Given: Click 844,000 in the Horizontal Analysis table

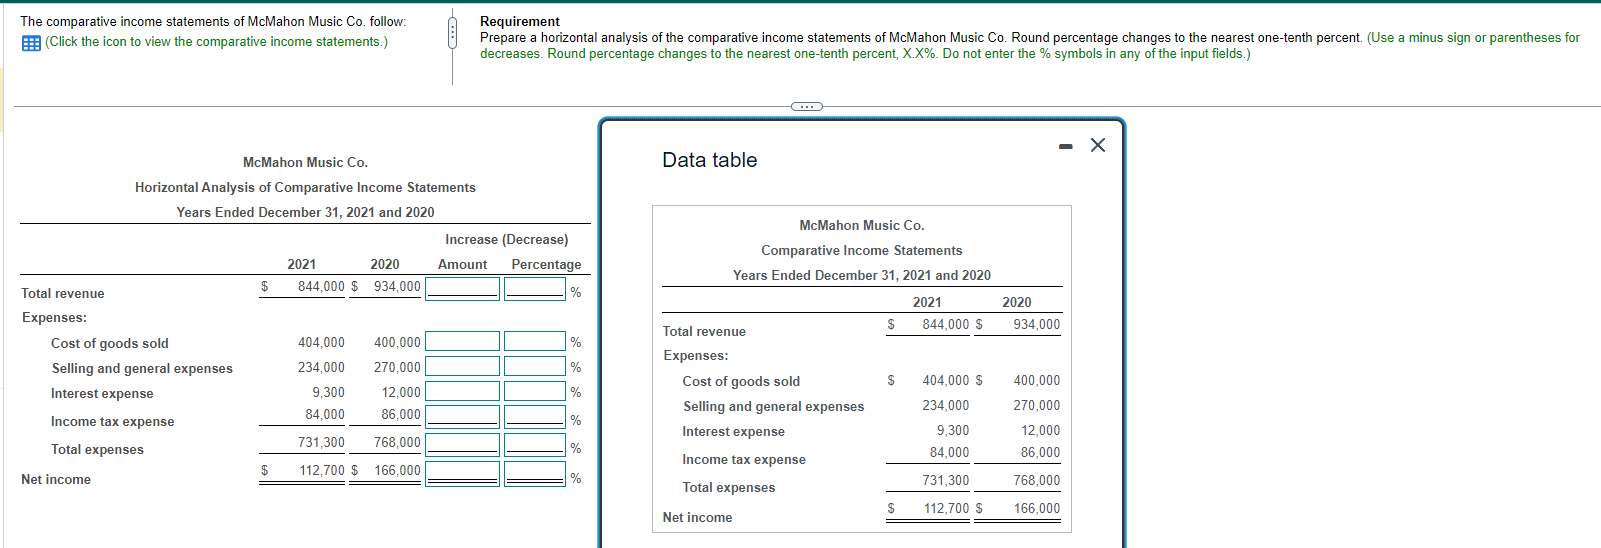Looking at the screenshot, I should pos(321,286).
